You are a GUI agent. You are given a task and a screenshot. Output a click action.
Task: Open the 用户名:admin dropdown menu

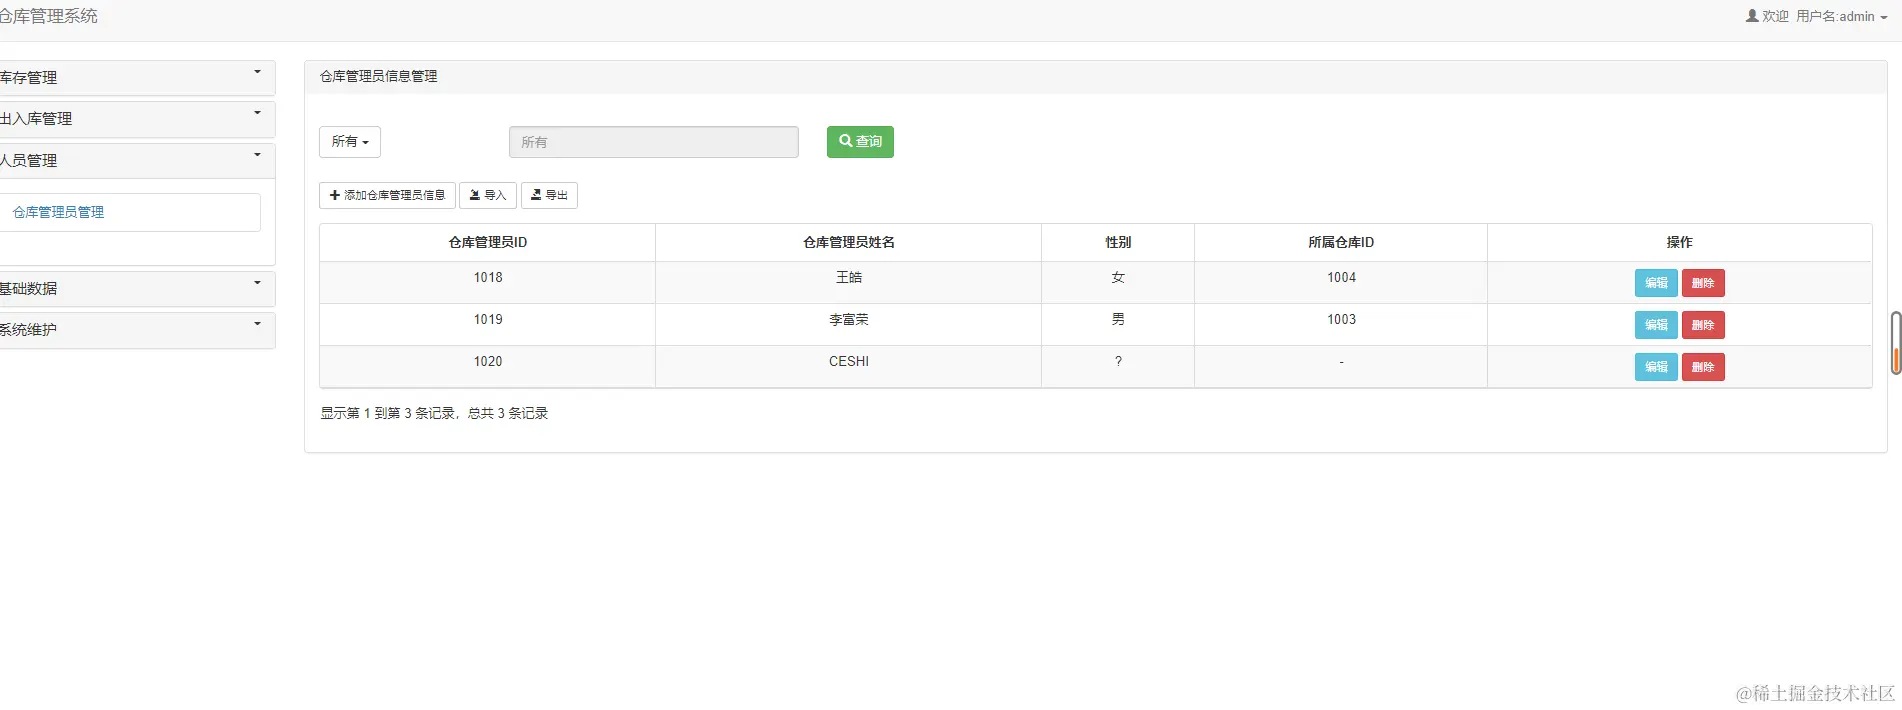click(x=1841, y=16)
